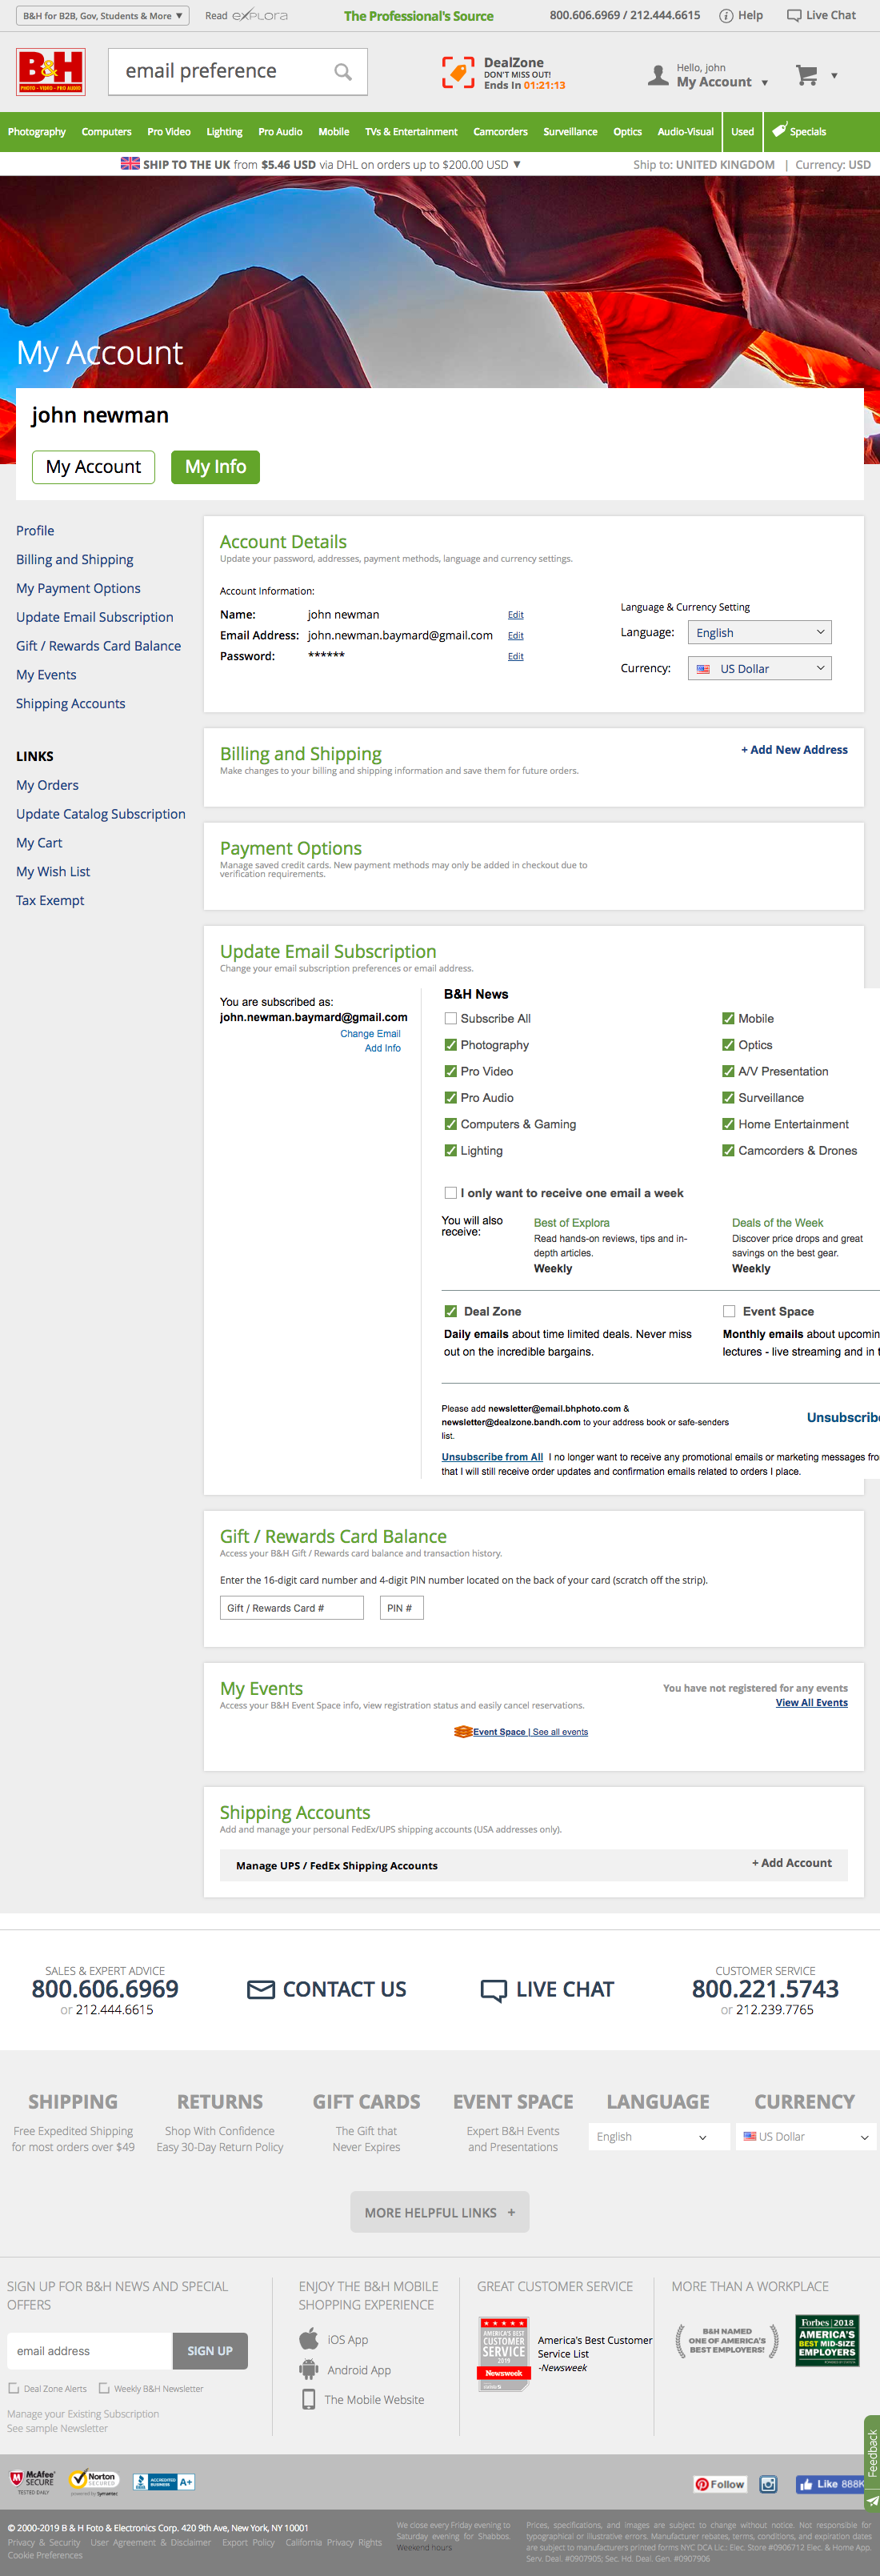Expand Ship to the UK details arrow
The image size is (880, 2576).
517,164
